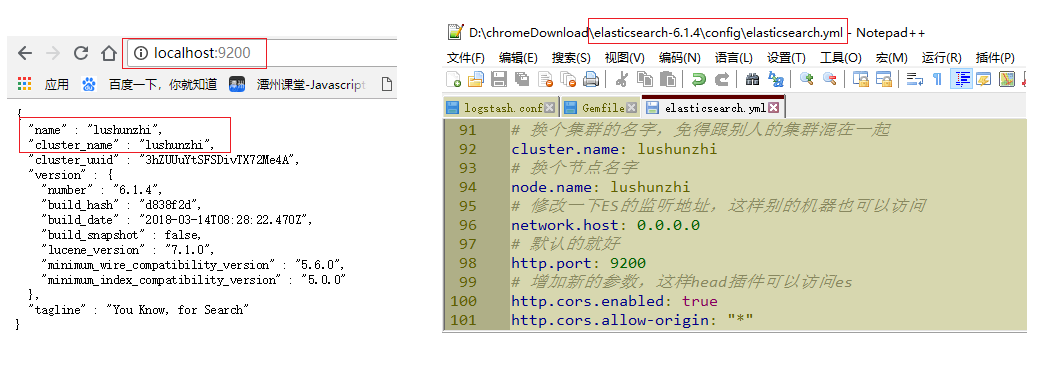
Task: Open the 语言(L) menu
Action: pyautogui.click(x=733, y=58)
